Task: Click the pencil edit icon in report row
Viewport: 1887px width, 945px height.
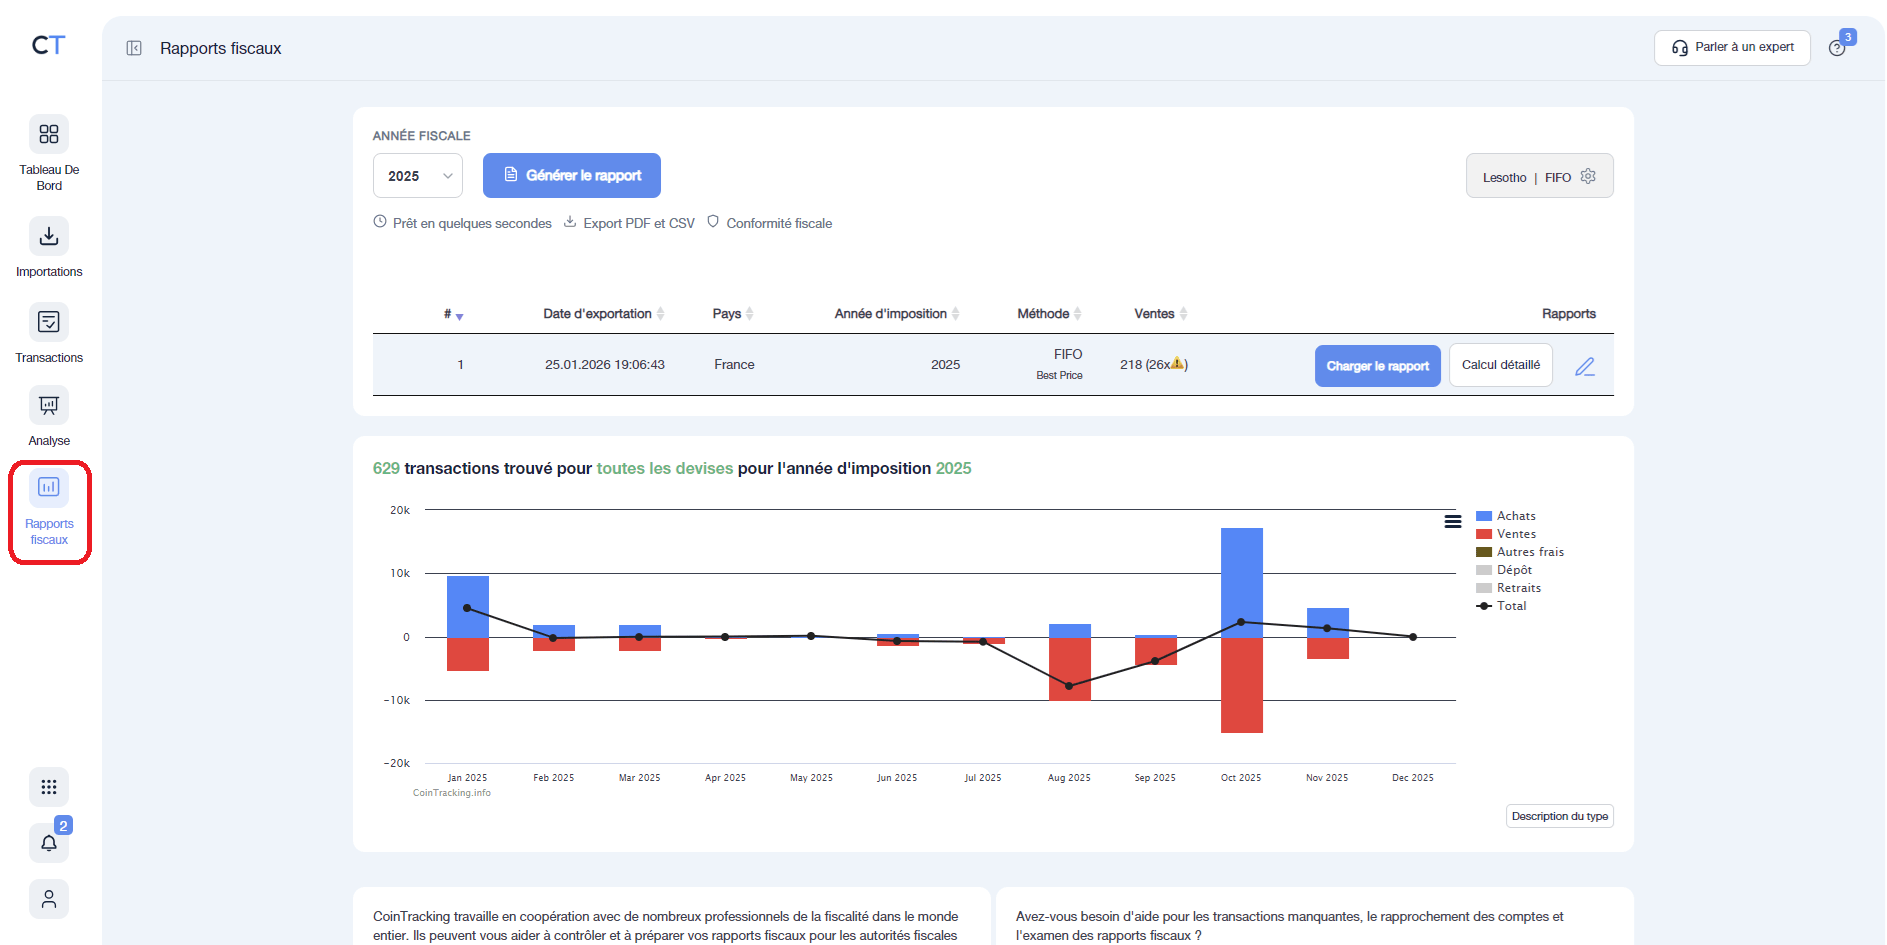Action: [1585, 366]
